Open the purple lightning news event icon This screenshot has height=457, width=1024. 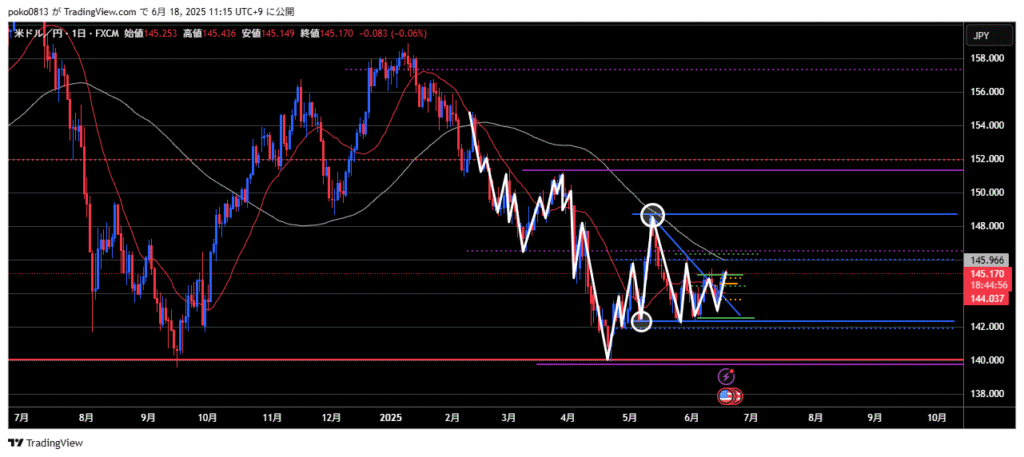(728, 377)
